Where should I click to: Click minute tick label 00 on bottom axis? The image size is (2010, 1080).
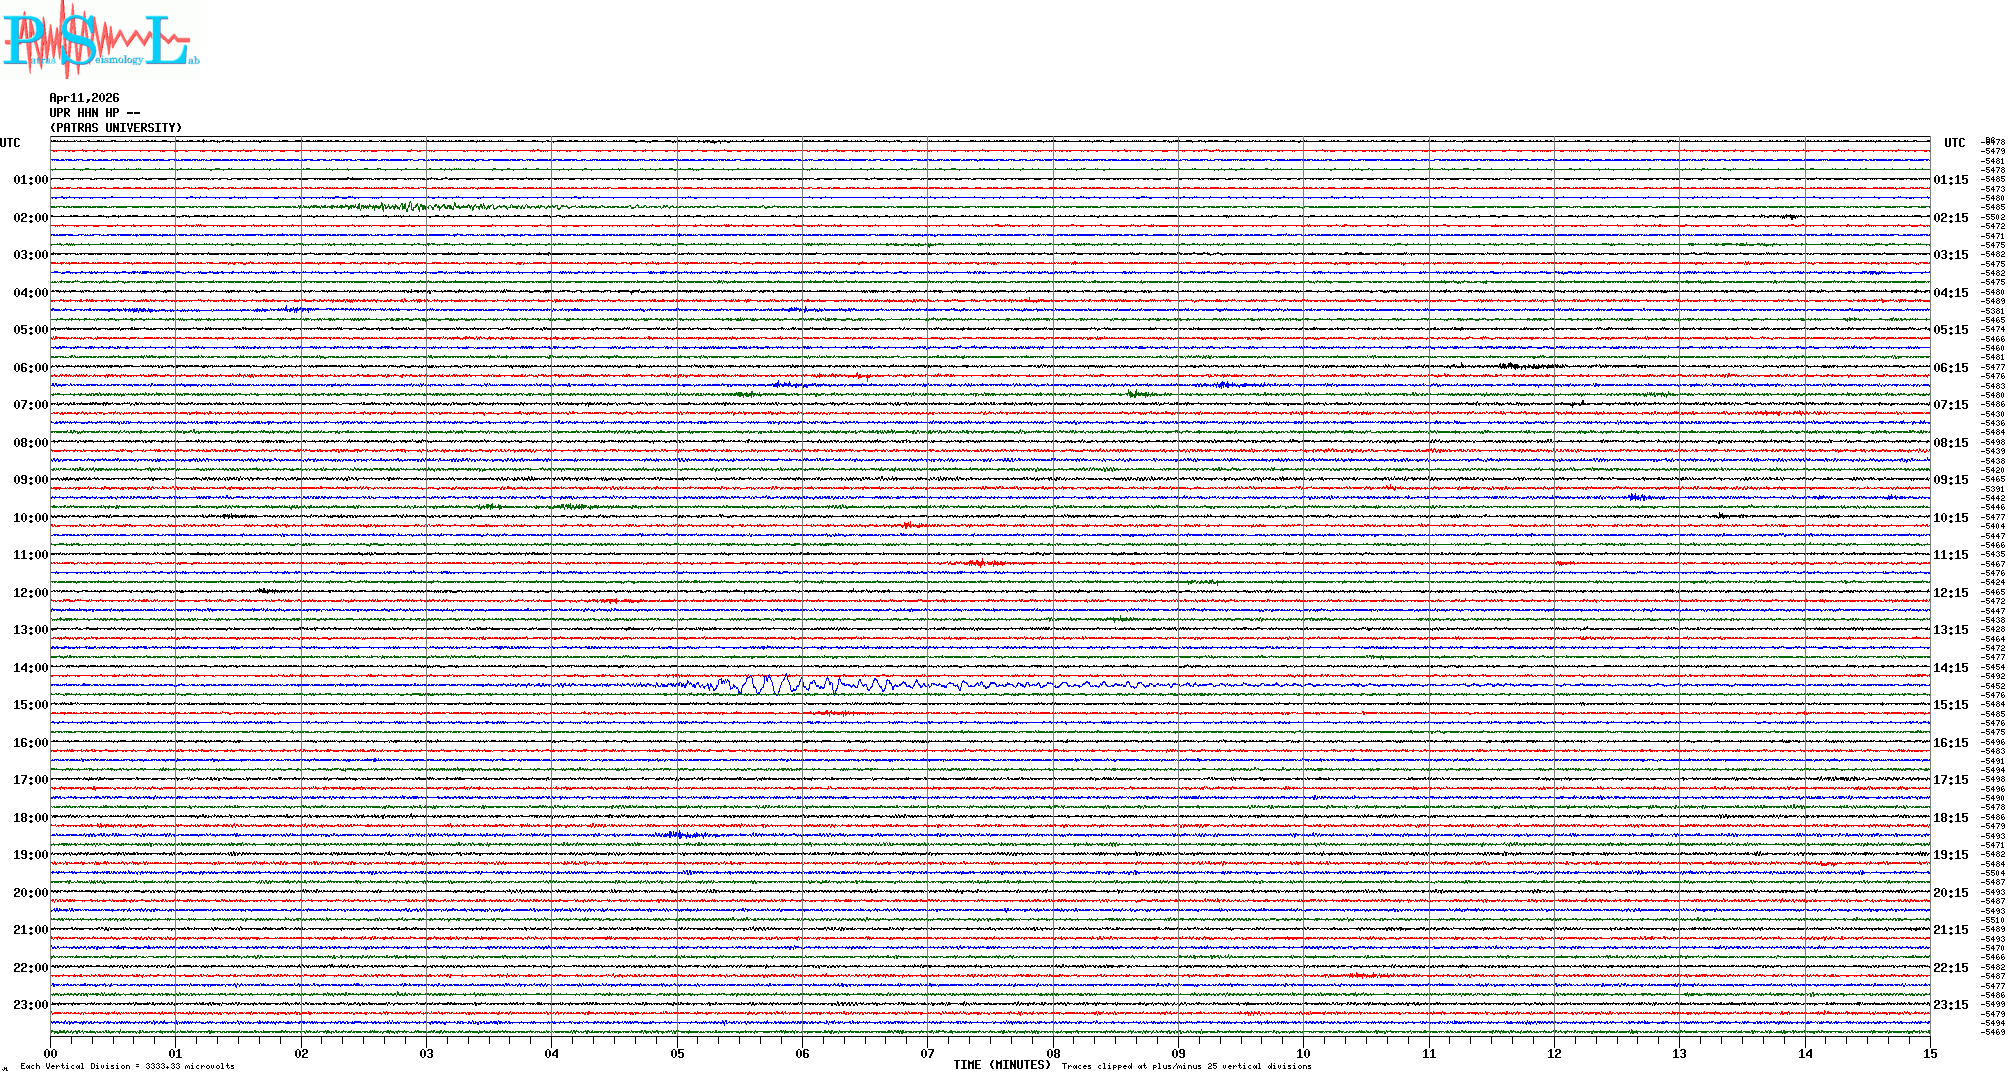(x=51, y=1053)
